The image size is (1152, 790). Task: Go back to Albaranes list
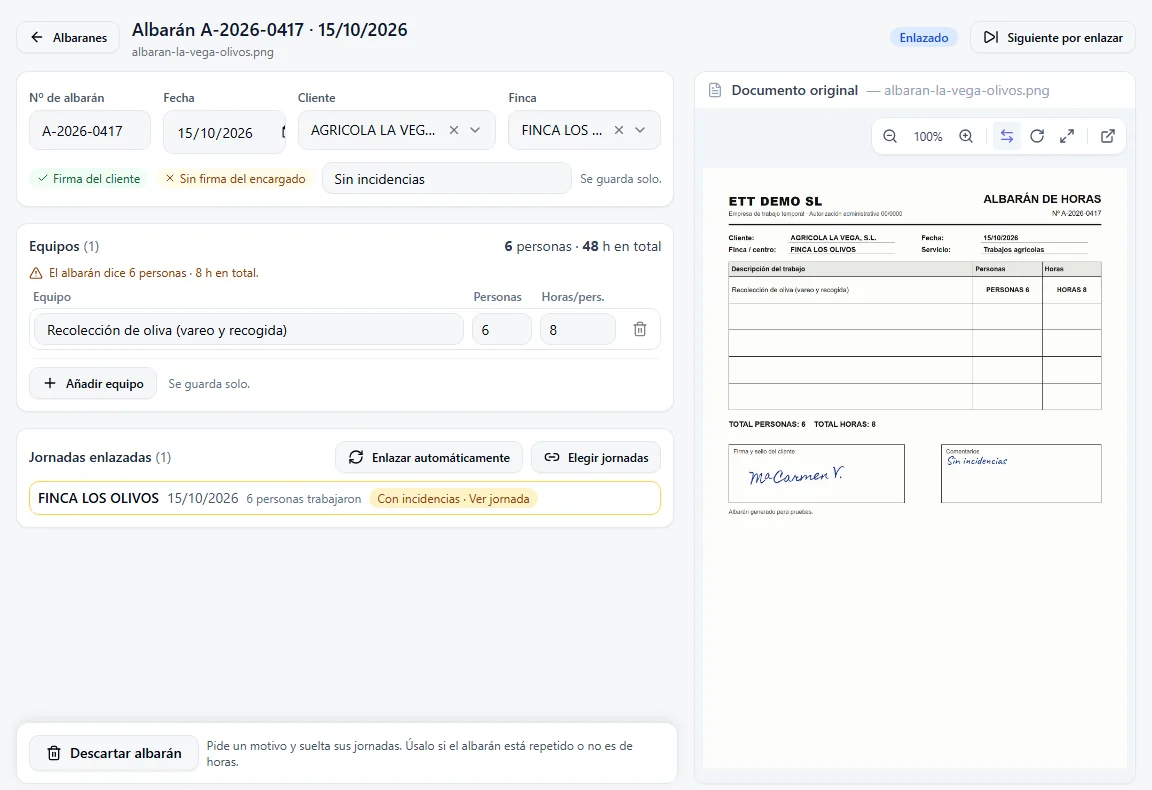68,37
